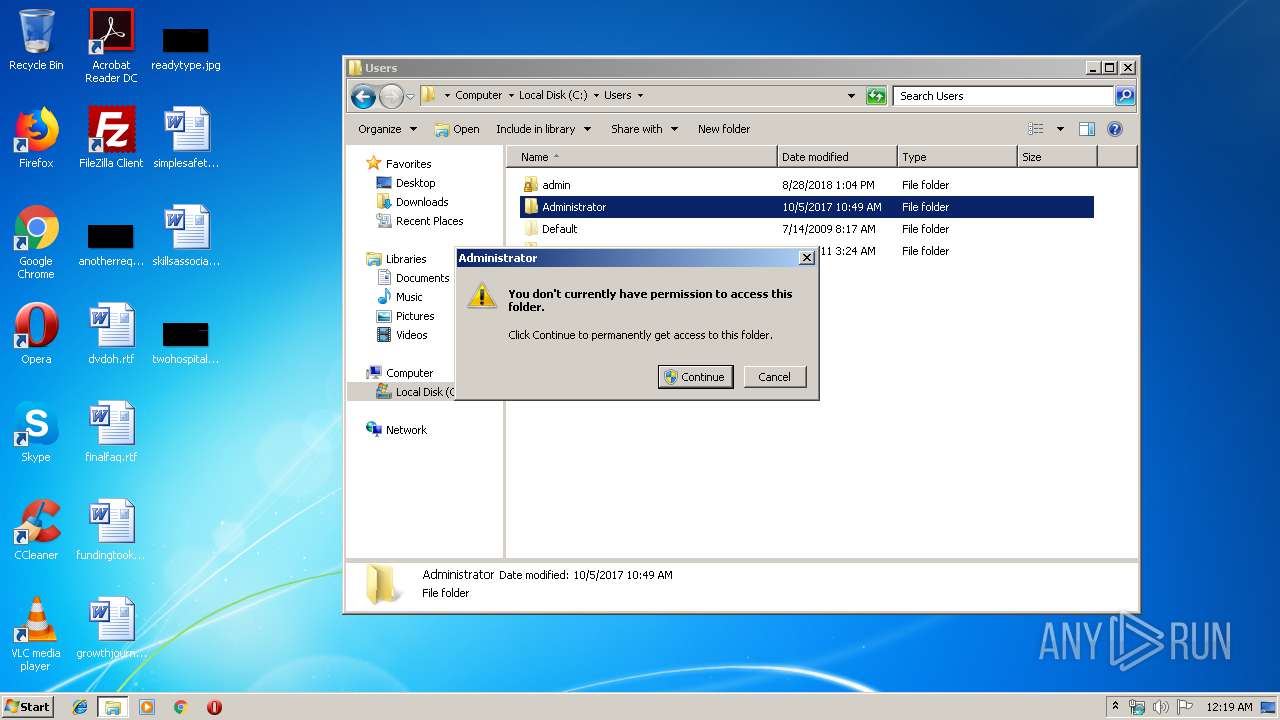Click volume speaker icon in tray
Image resolution: width=1280 pixels, height=720 pixels.
1161,707
